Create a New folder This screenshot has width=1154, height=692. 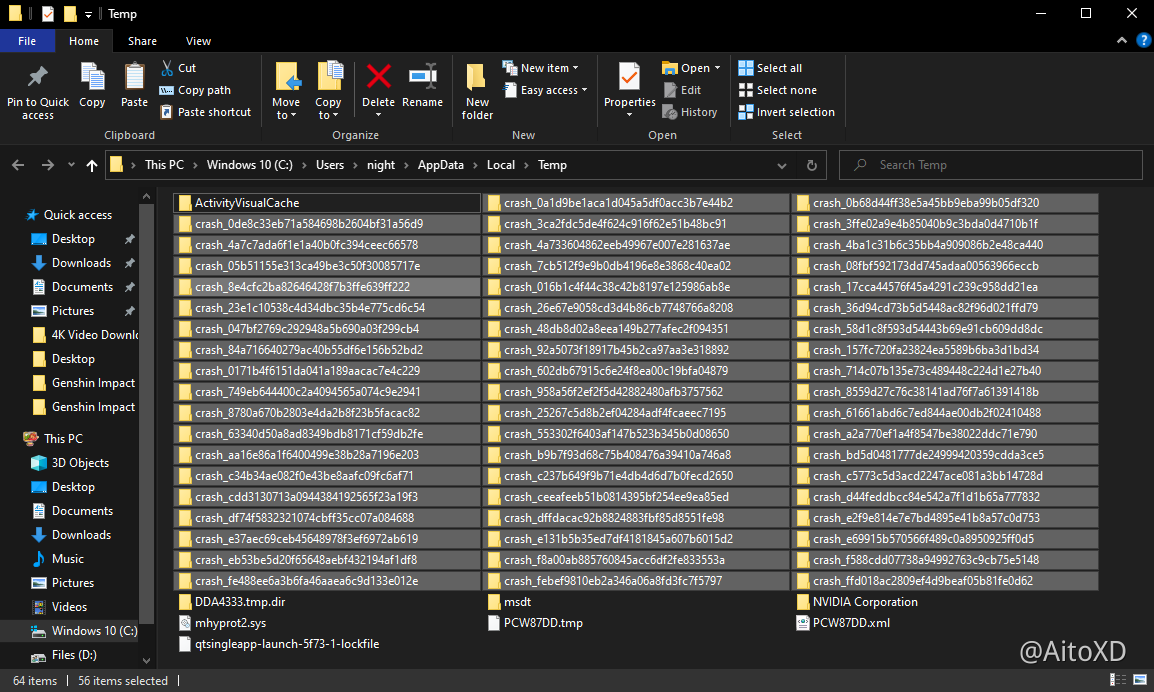point(476,90)
